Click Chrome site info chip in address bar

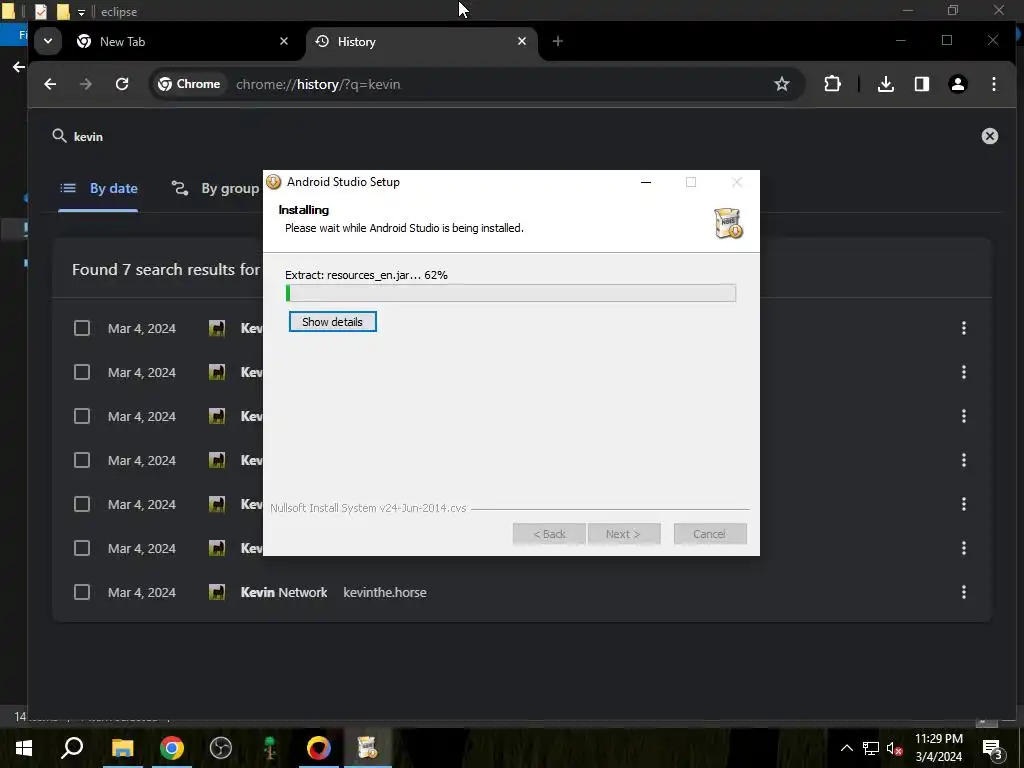coord(189,84)
